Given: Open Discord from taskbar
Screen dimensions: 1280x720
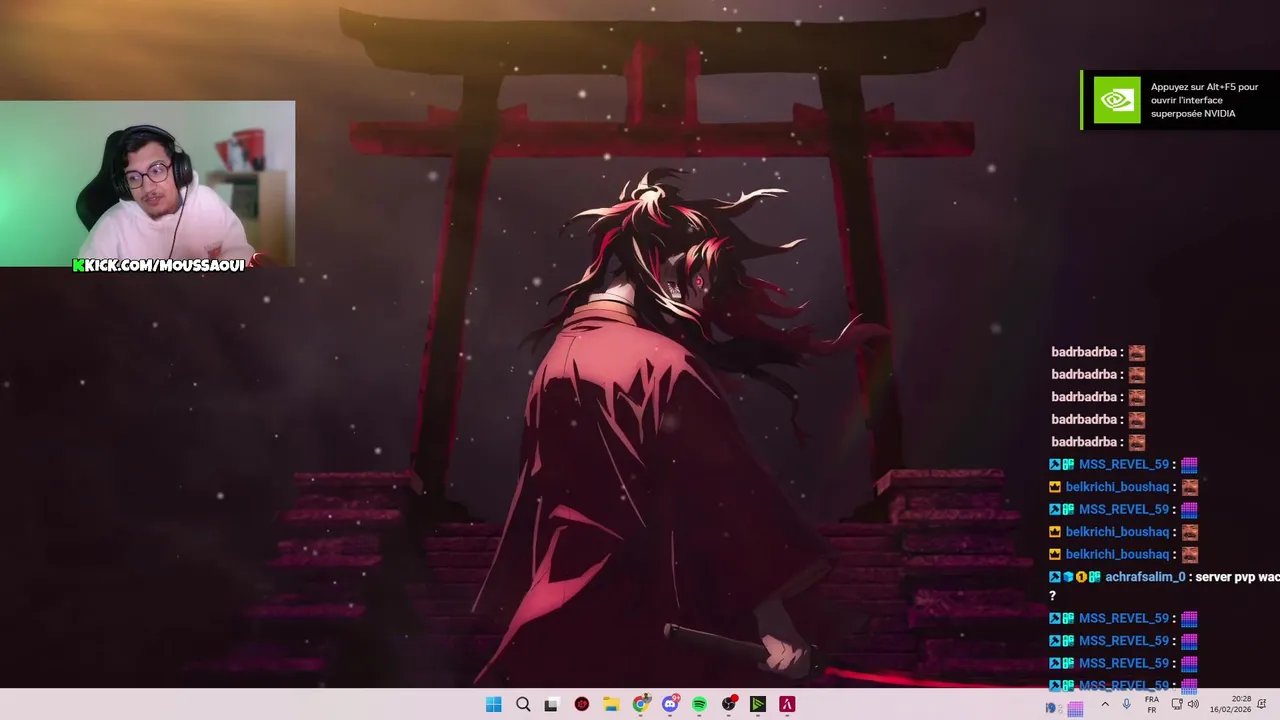Looking at the screenshot, I should coord(670,705).
